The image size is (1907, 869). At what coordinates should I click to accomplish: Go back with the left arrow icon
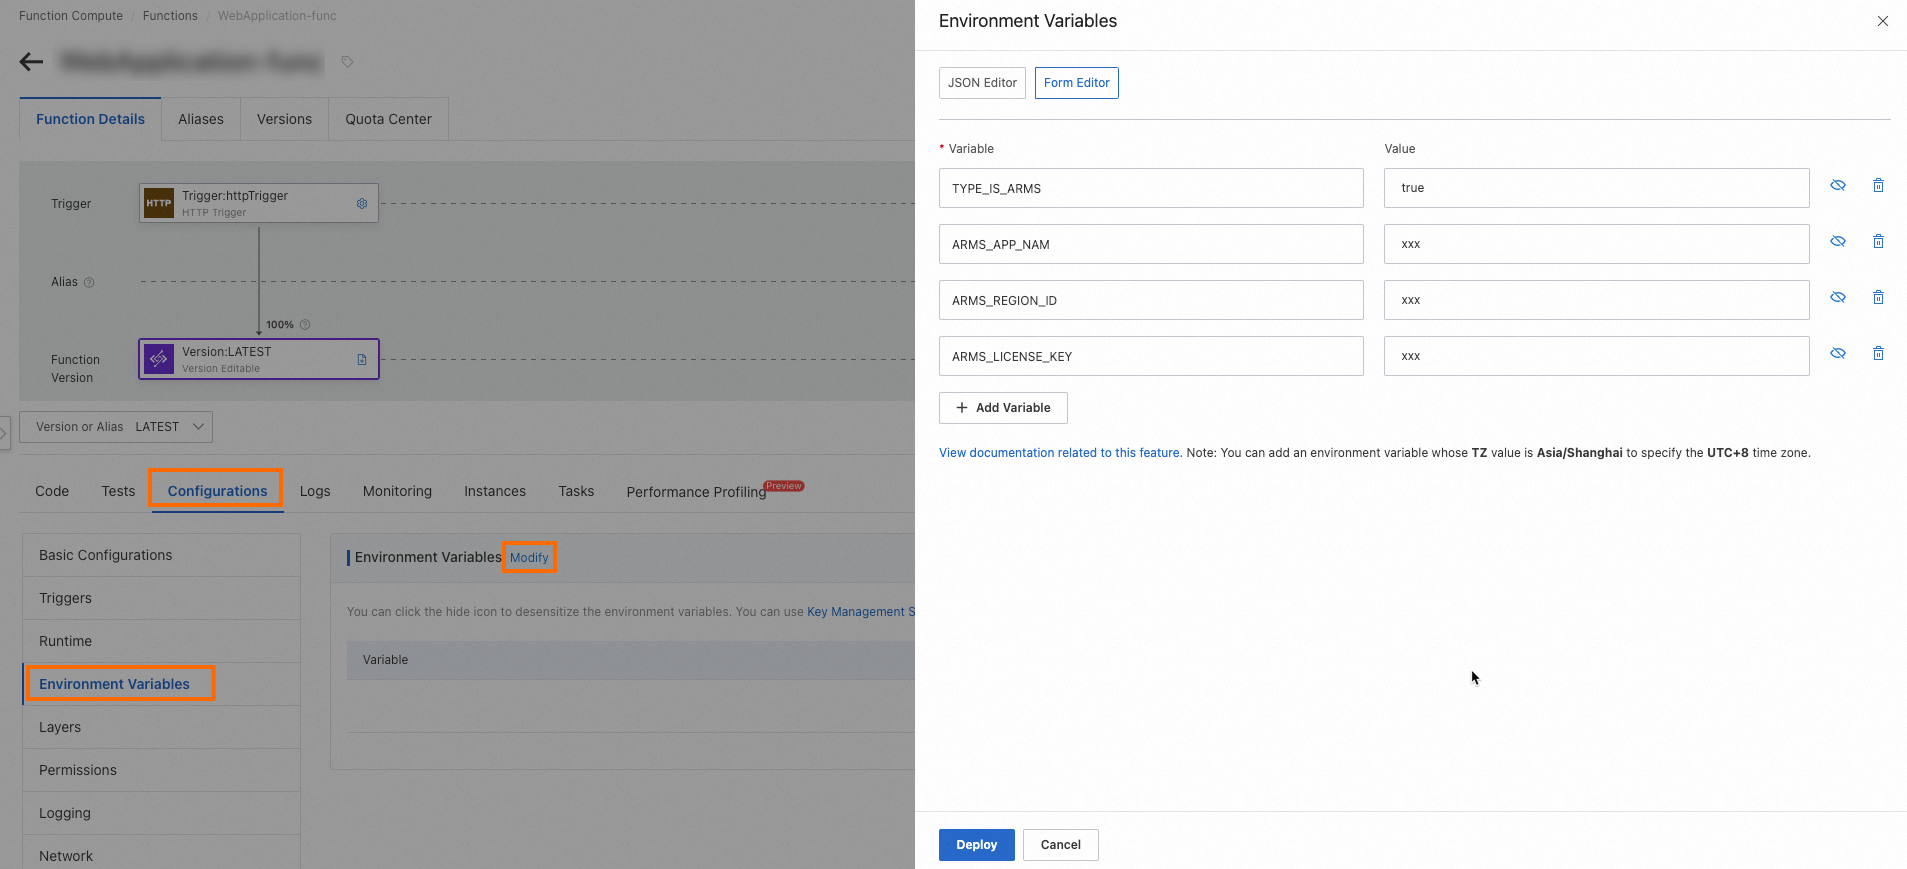point(31,62)
